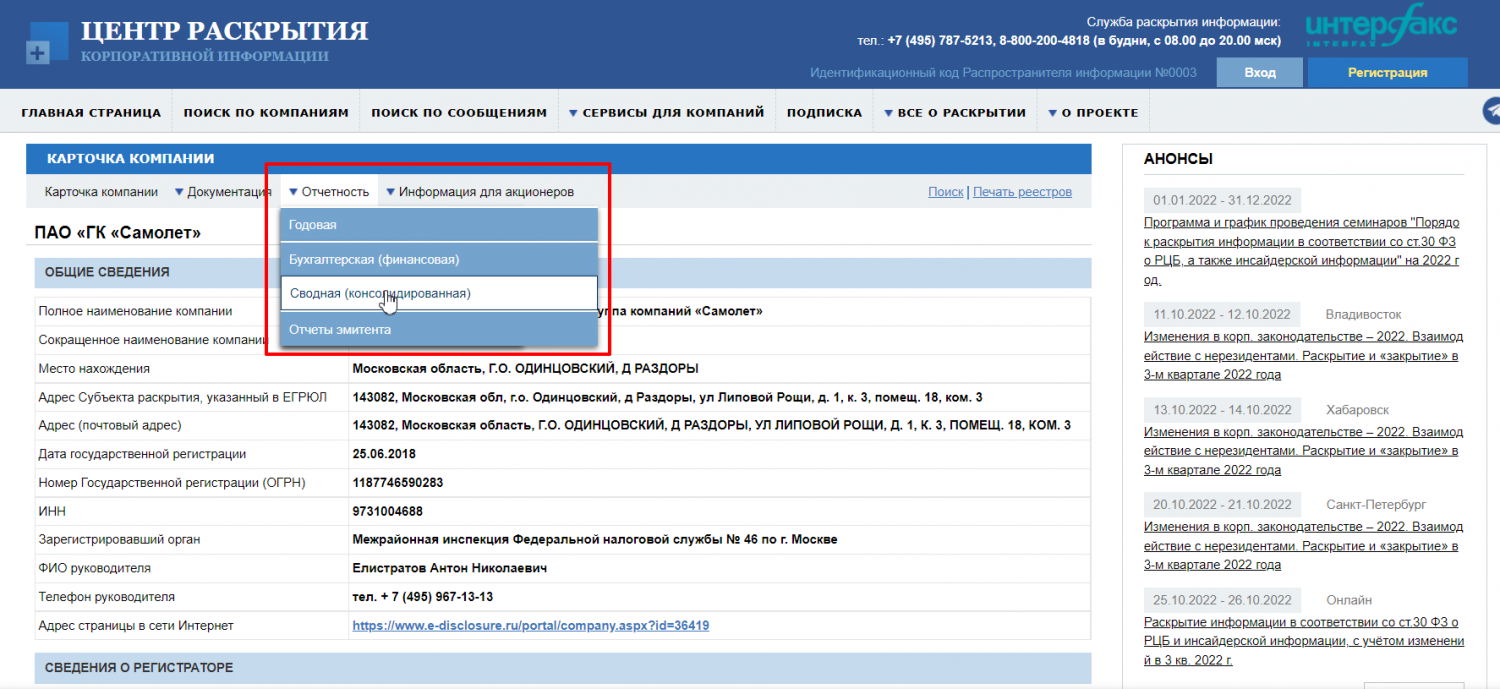1500x689 pixels.
Task: Expand 'Информация для акционеров' dropdown
Action: coord(480,192)
